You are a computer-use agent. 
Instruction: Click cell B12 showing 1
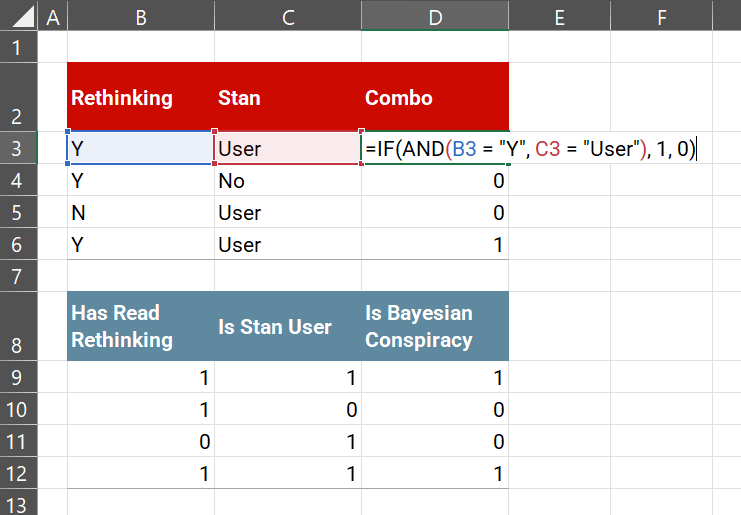141,473
